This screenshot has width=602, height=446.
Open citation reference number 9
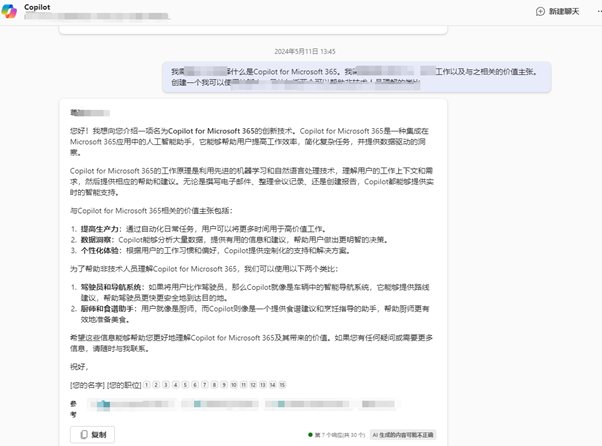pos(224,385)
